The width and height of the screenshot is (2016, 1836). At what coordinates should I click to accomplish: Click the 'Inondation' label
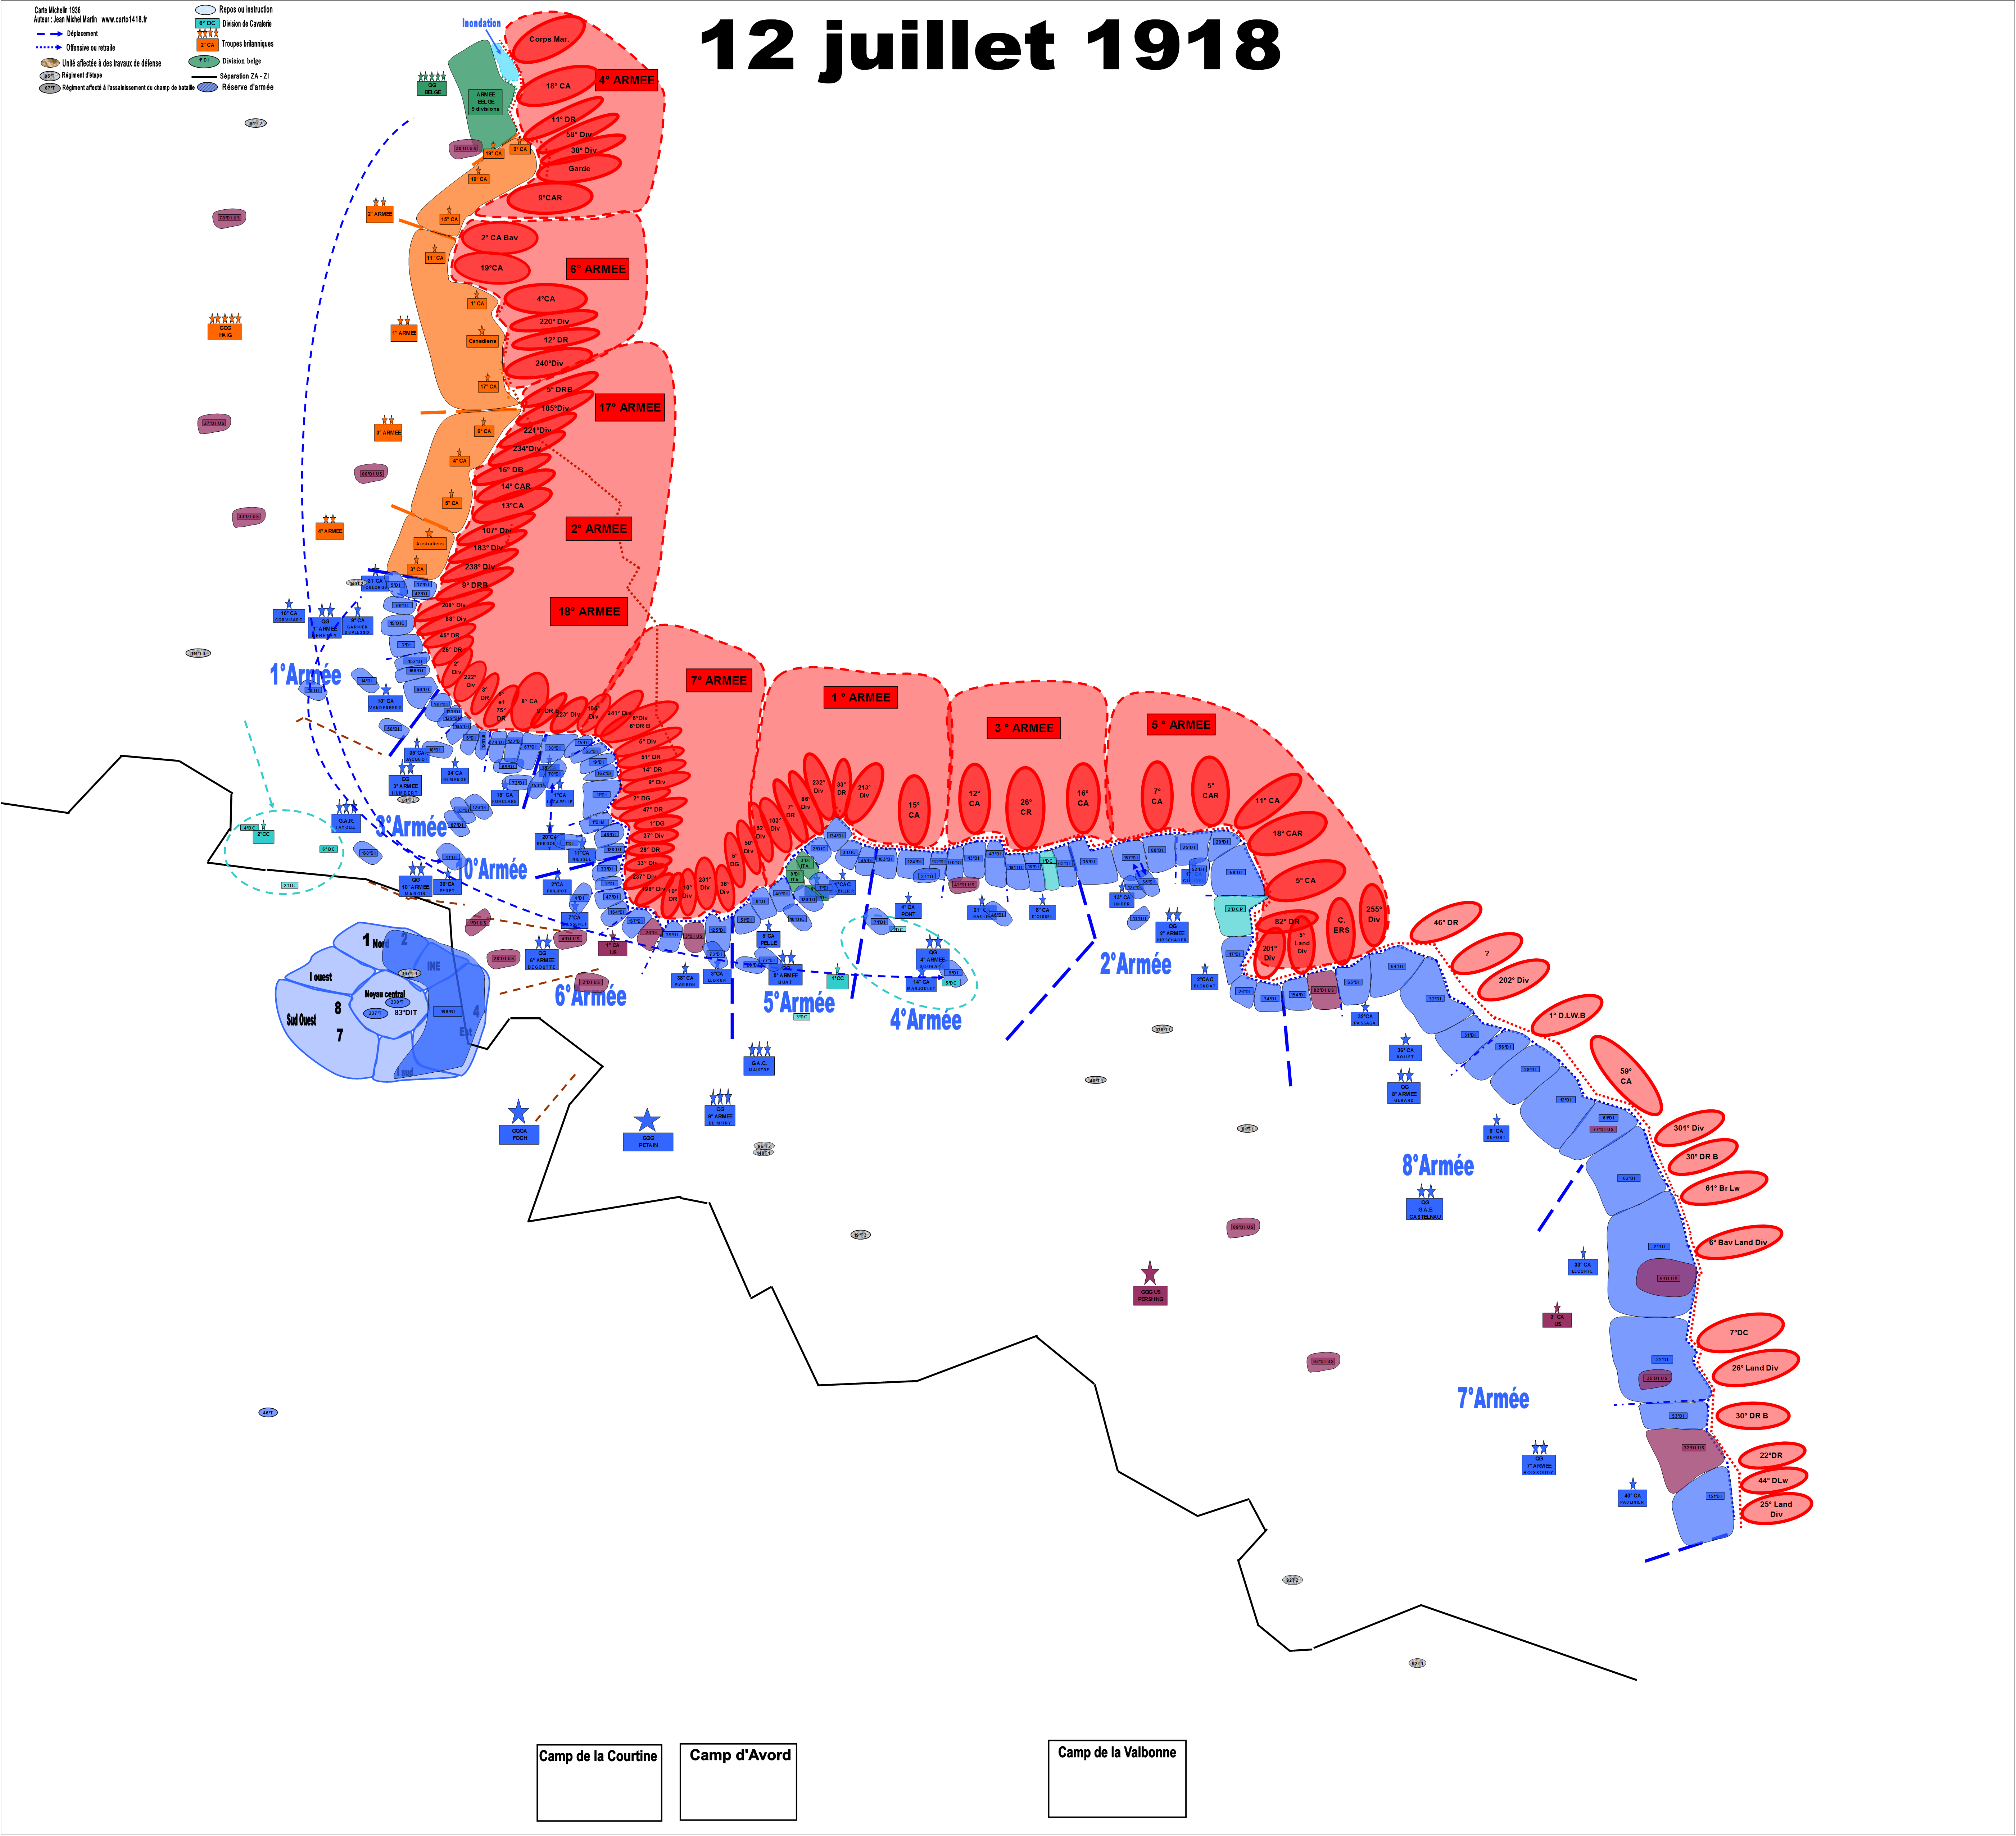pos(481,23)
